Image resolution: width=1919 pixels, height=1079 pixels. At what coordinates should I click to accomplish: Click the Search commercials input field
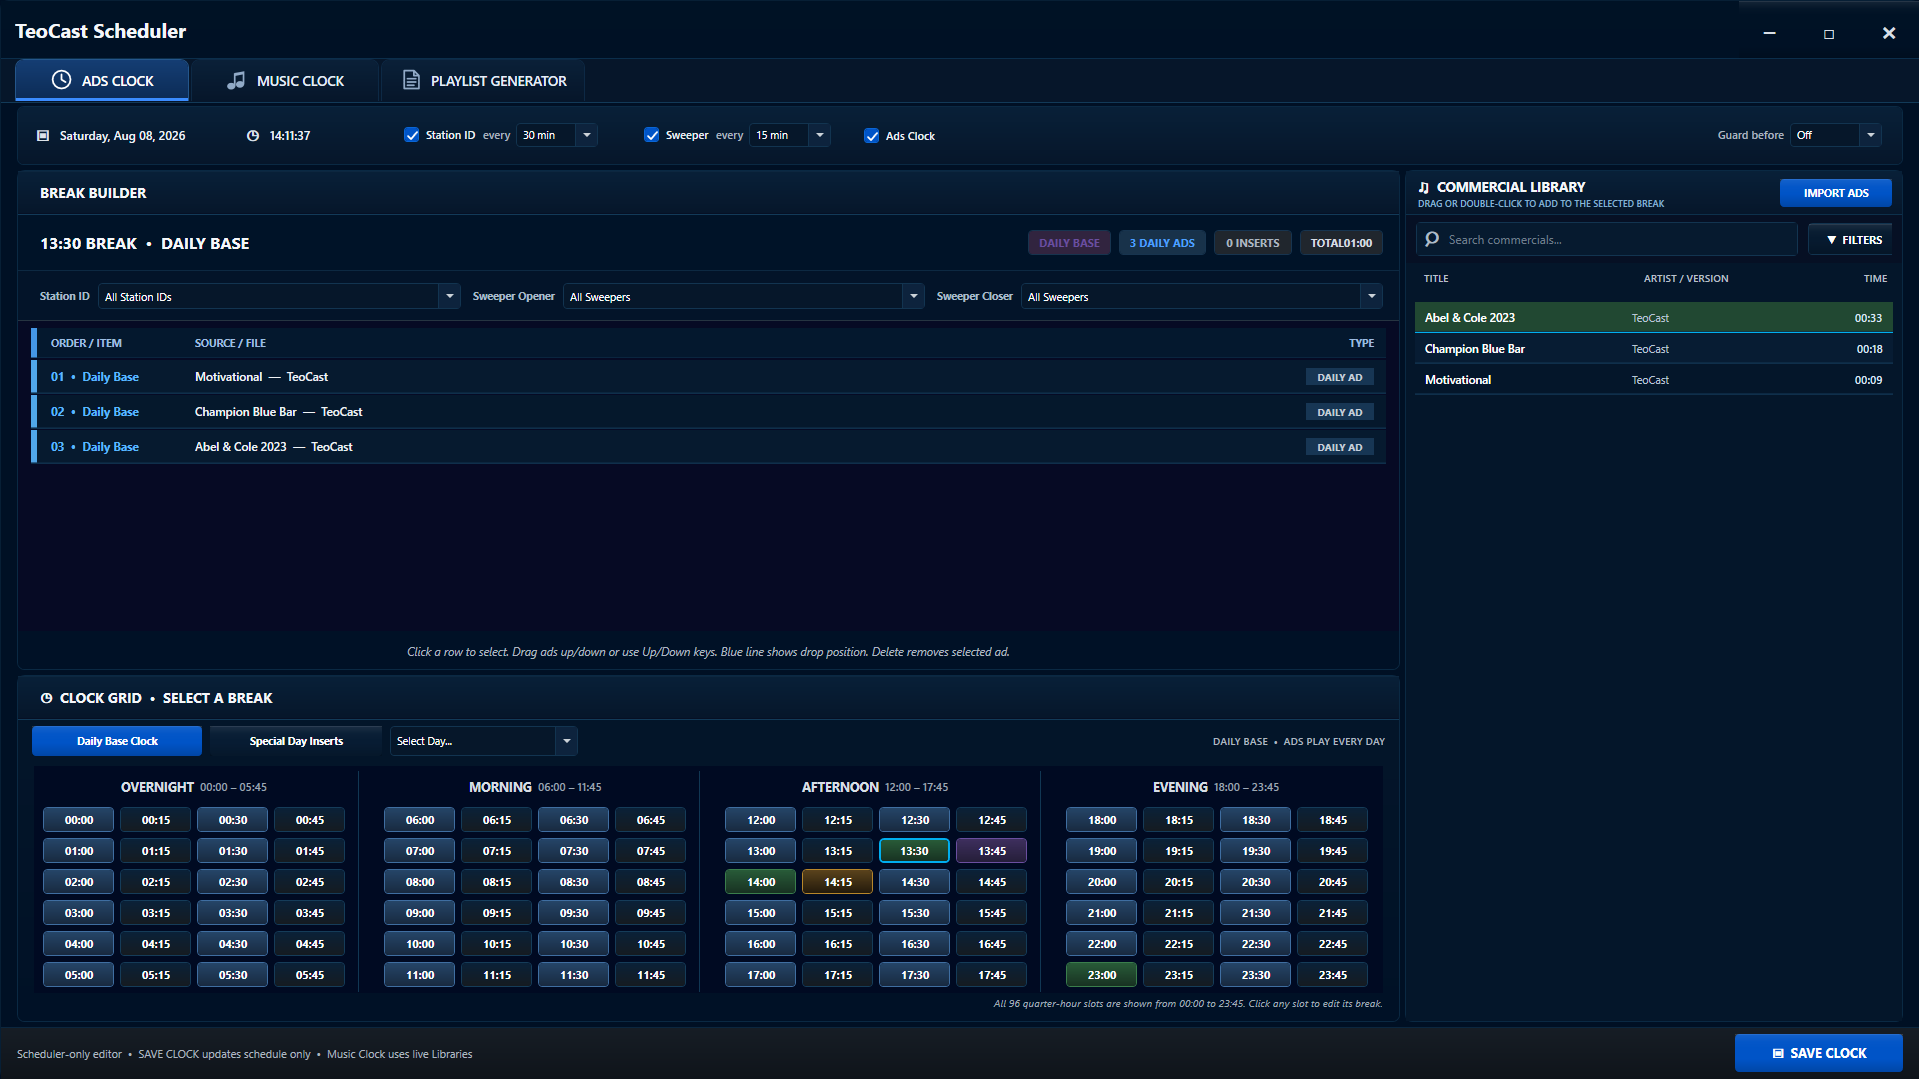1606,239
